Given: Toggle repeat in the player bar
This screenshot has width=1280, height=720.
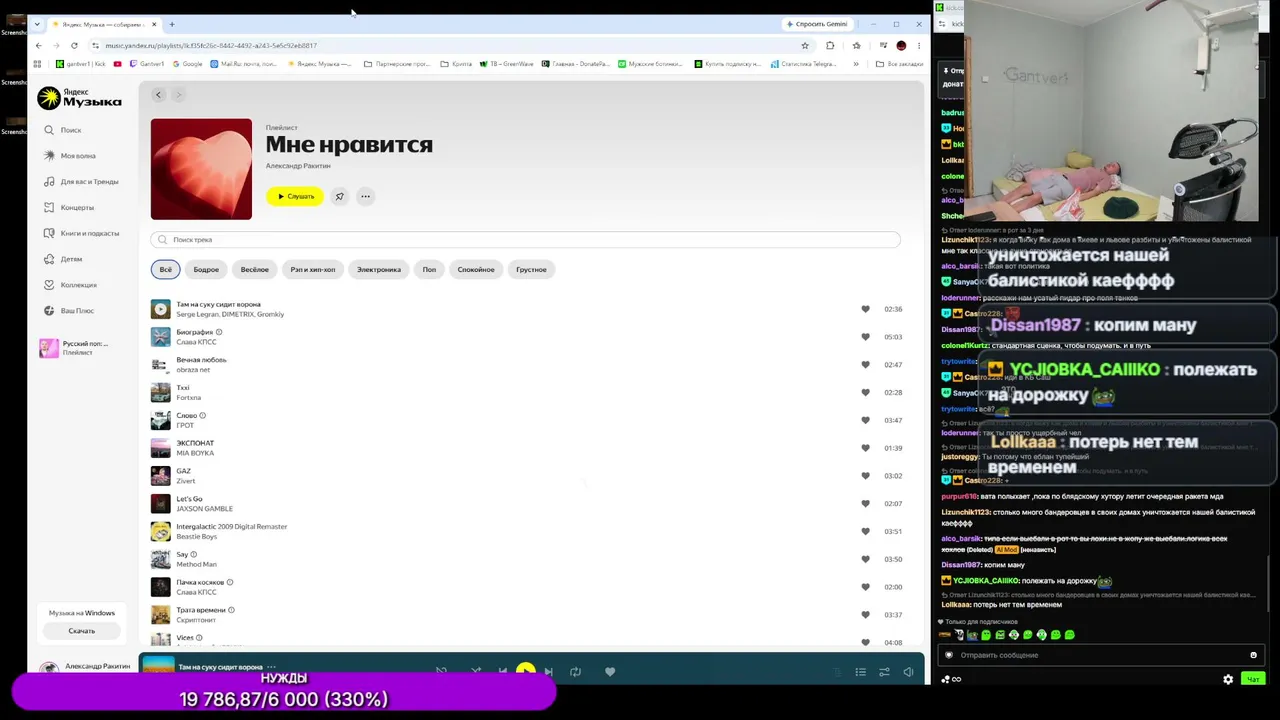Looking at the screenshot, I should tap(575, 672).
